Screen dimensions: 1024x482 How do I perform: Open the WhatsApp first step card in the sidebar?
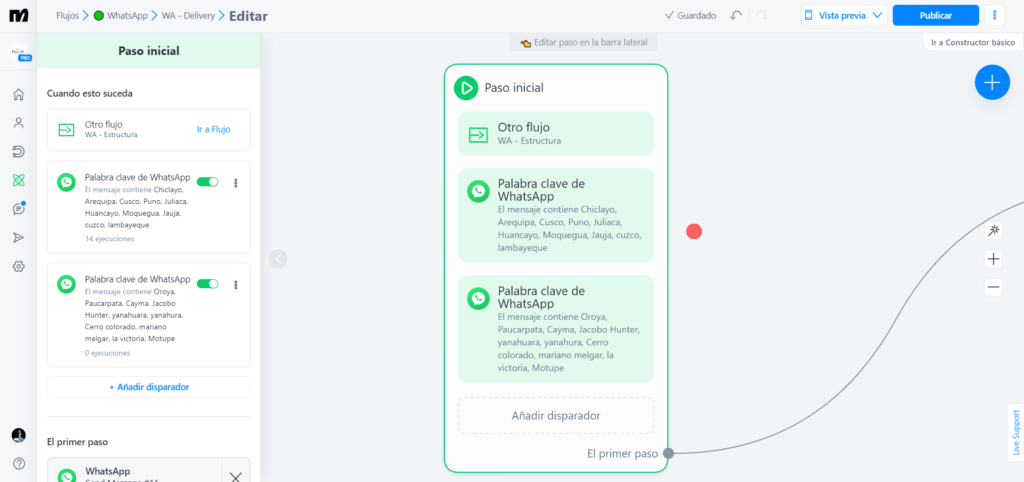click(x=135, y=471)
